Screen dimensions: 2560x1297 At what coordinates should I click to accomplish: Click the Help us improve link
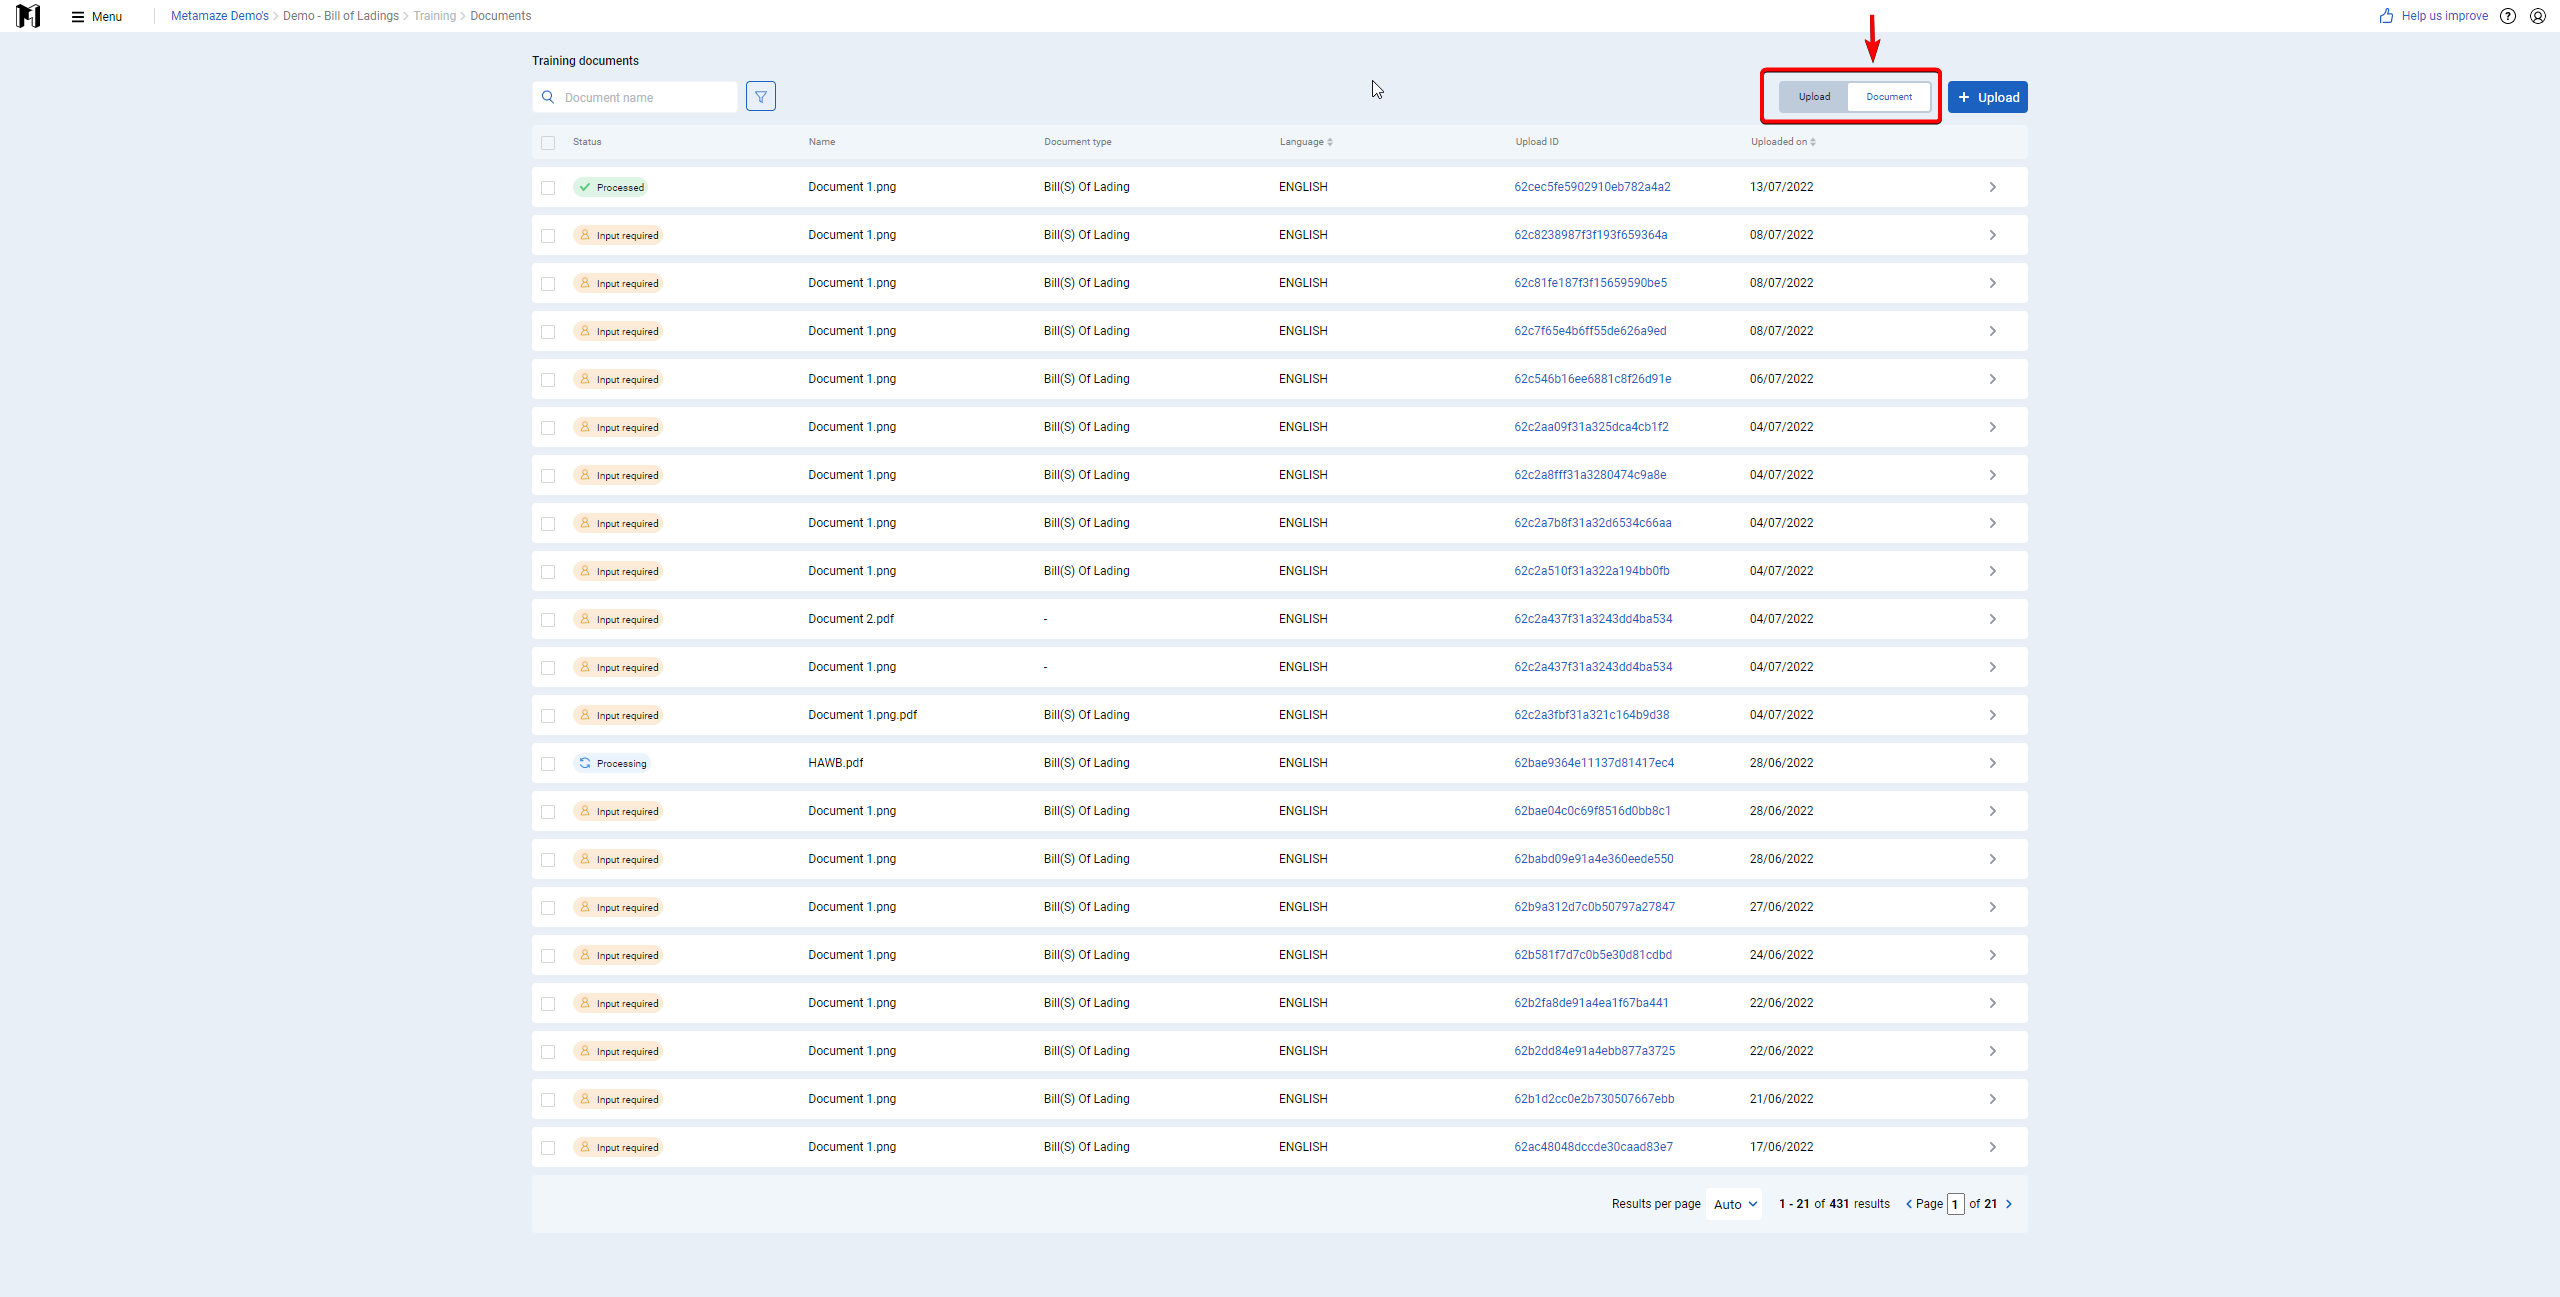2444,16
